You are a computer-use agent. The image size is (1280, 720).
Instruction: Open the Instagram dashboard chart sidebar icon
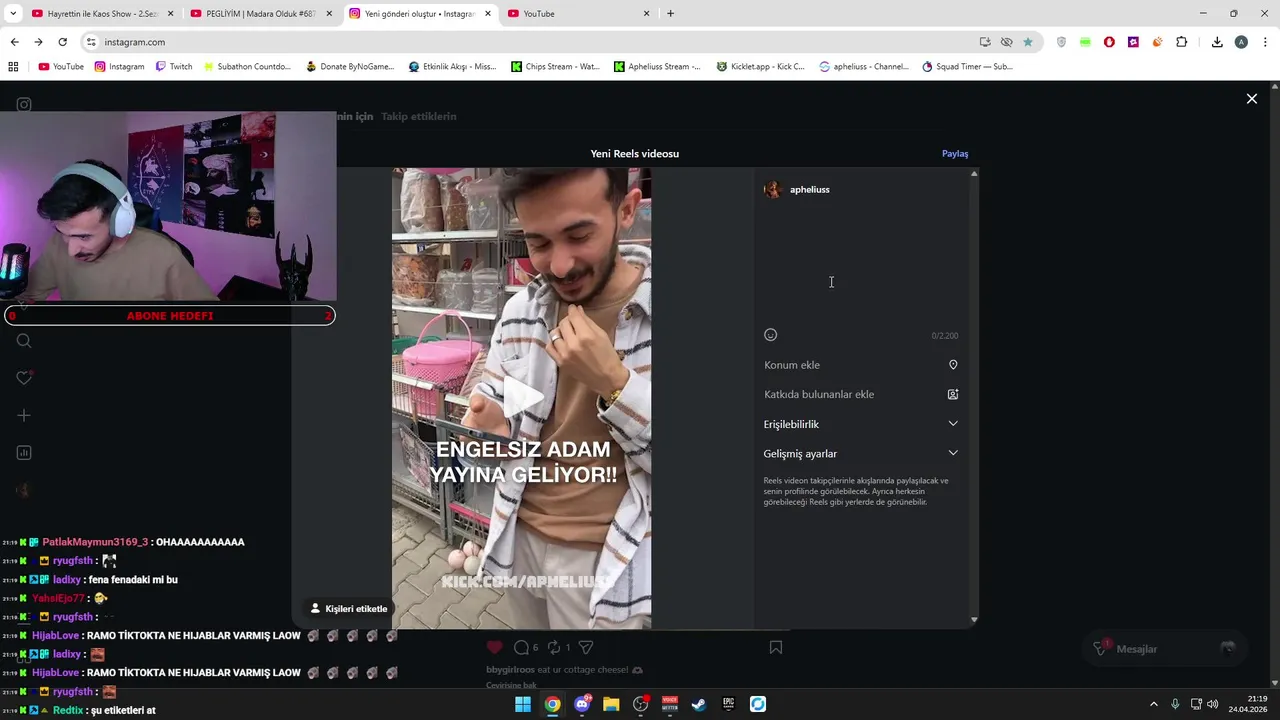[x=24, y=453]
